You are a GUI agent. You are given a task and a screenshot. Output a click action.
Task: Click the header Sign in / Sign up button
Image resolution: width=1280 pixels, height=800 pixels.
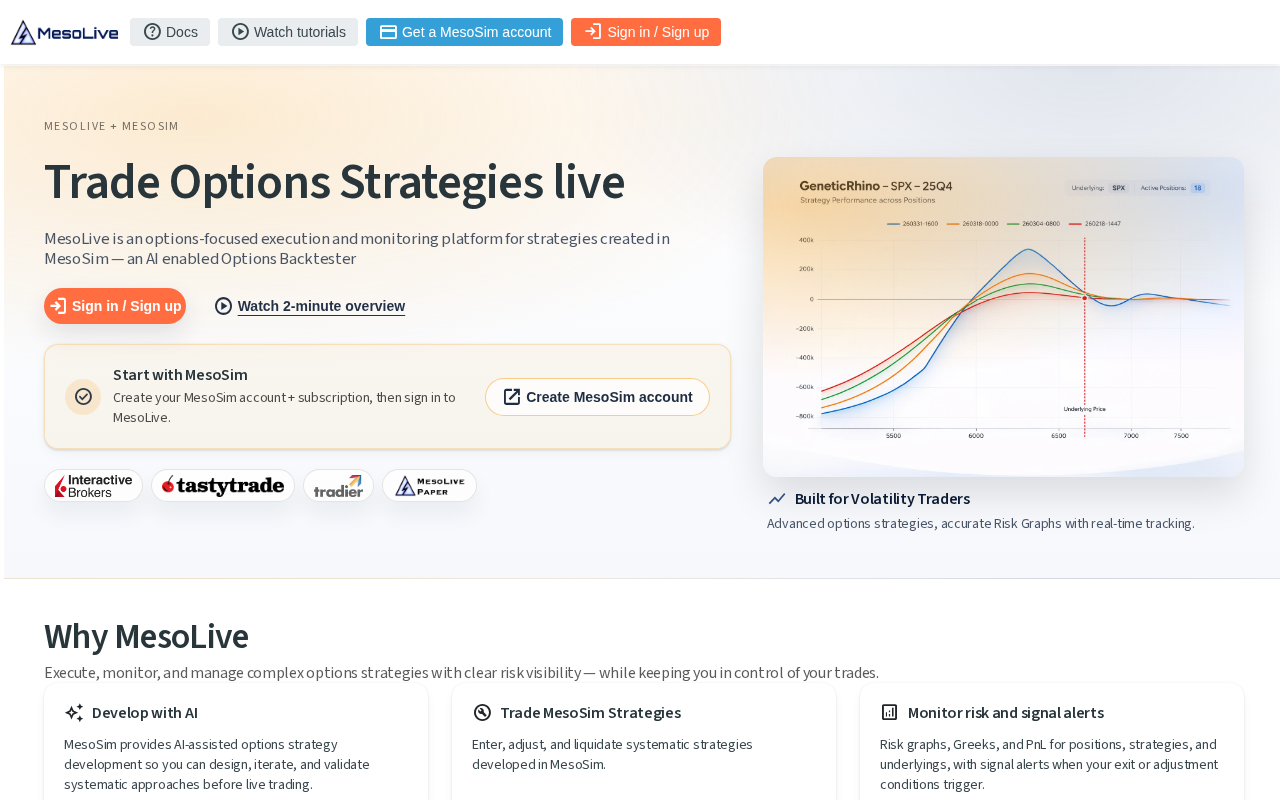(x=646, y=32)
